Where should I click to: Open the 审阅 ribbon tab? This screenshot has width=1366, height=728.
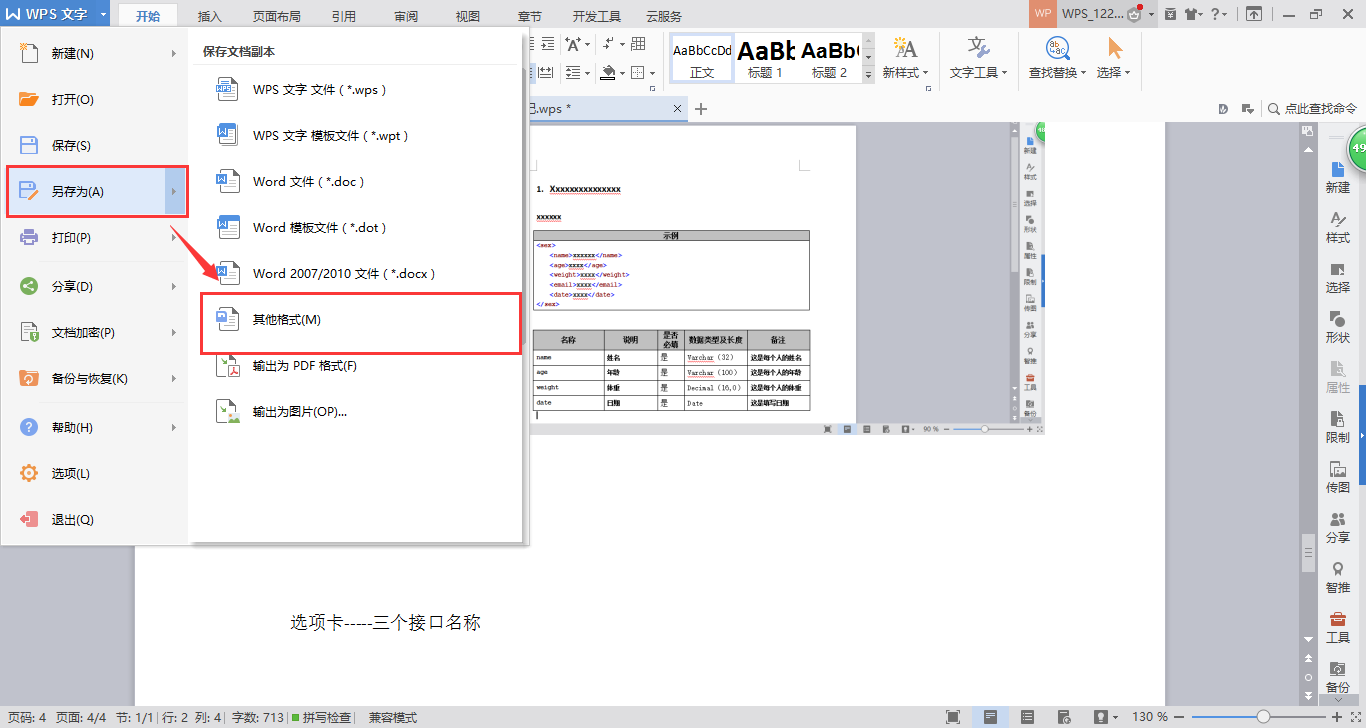pos(406,16)
